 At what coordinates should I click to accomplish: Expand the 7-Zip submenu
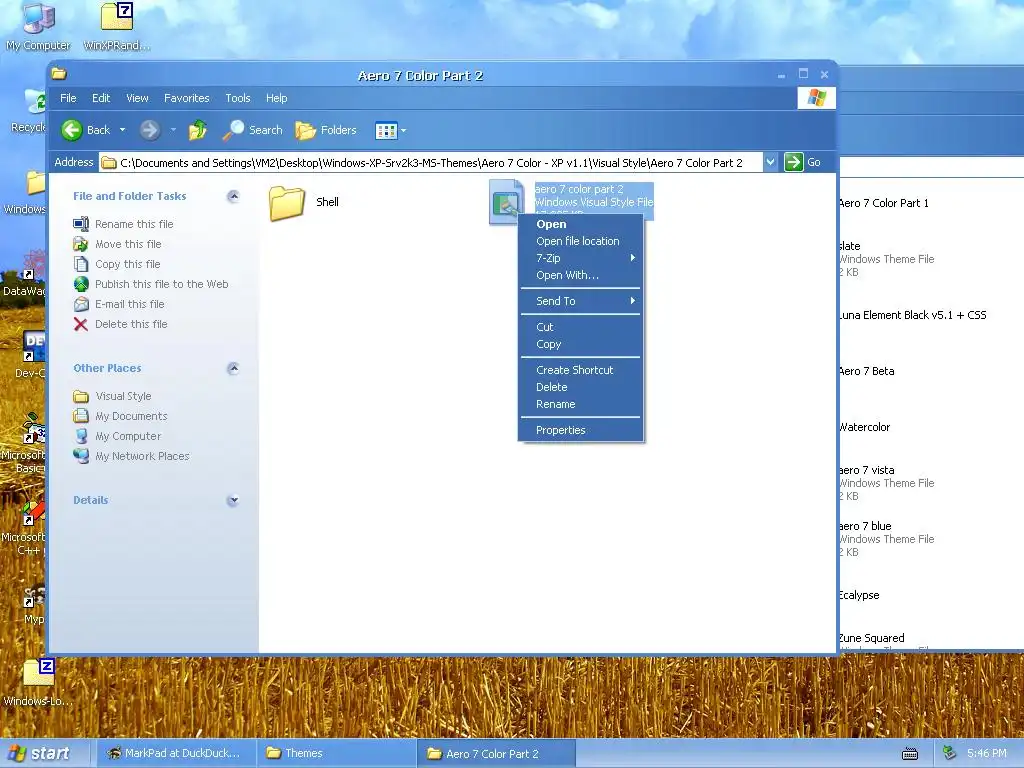(580, 258)
